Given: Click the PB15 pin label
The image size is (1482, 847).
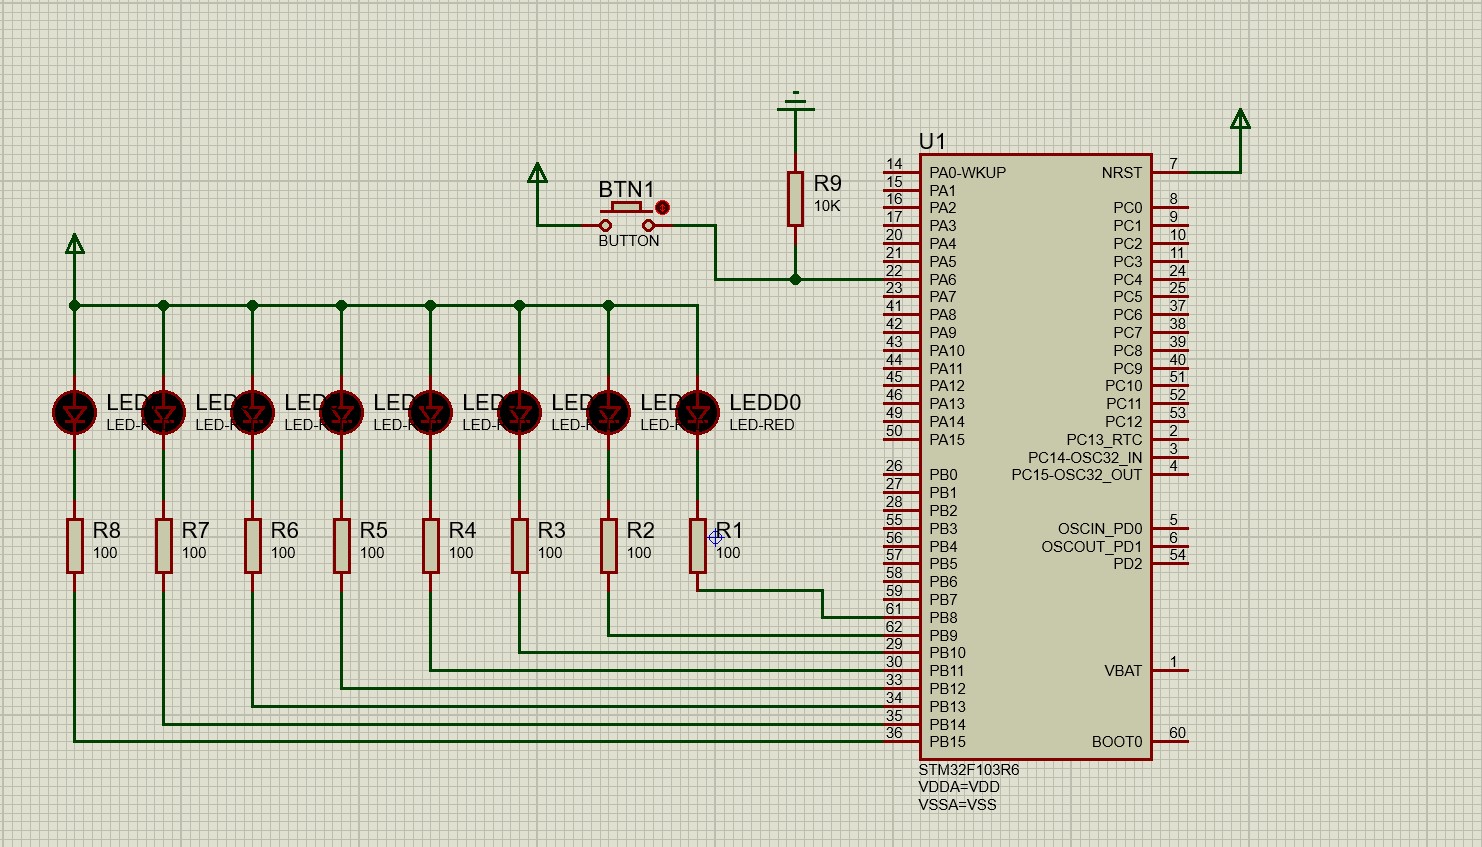Looking at the screenshot, I should pyautogui.click(x=947, y=742).
